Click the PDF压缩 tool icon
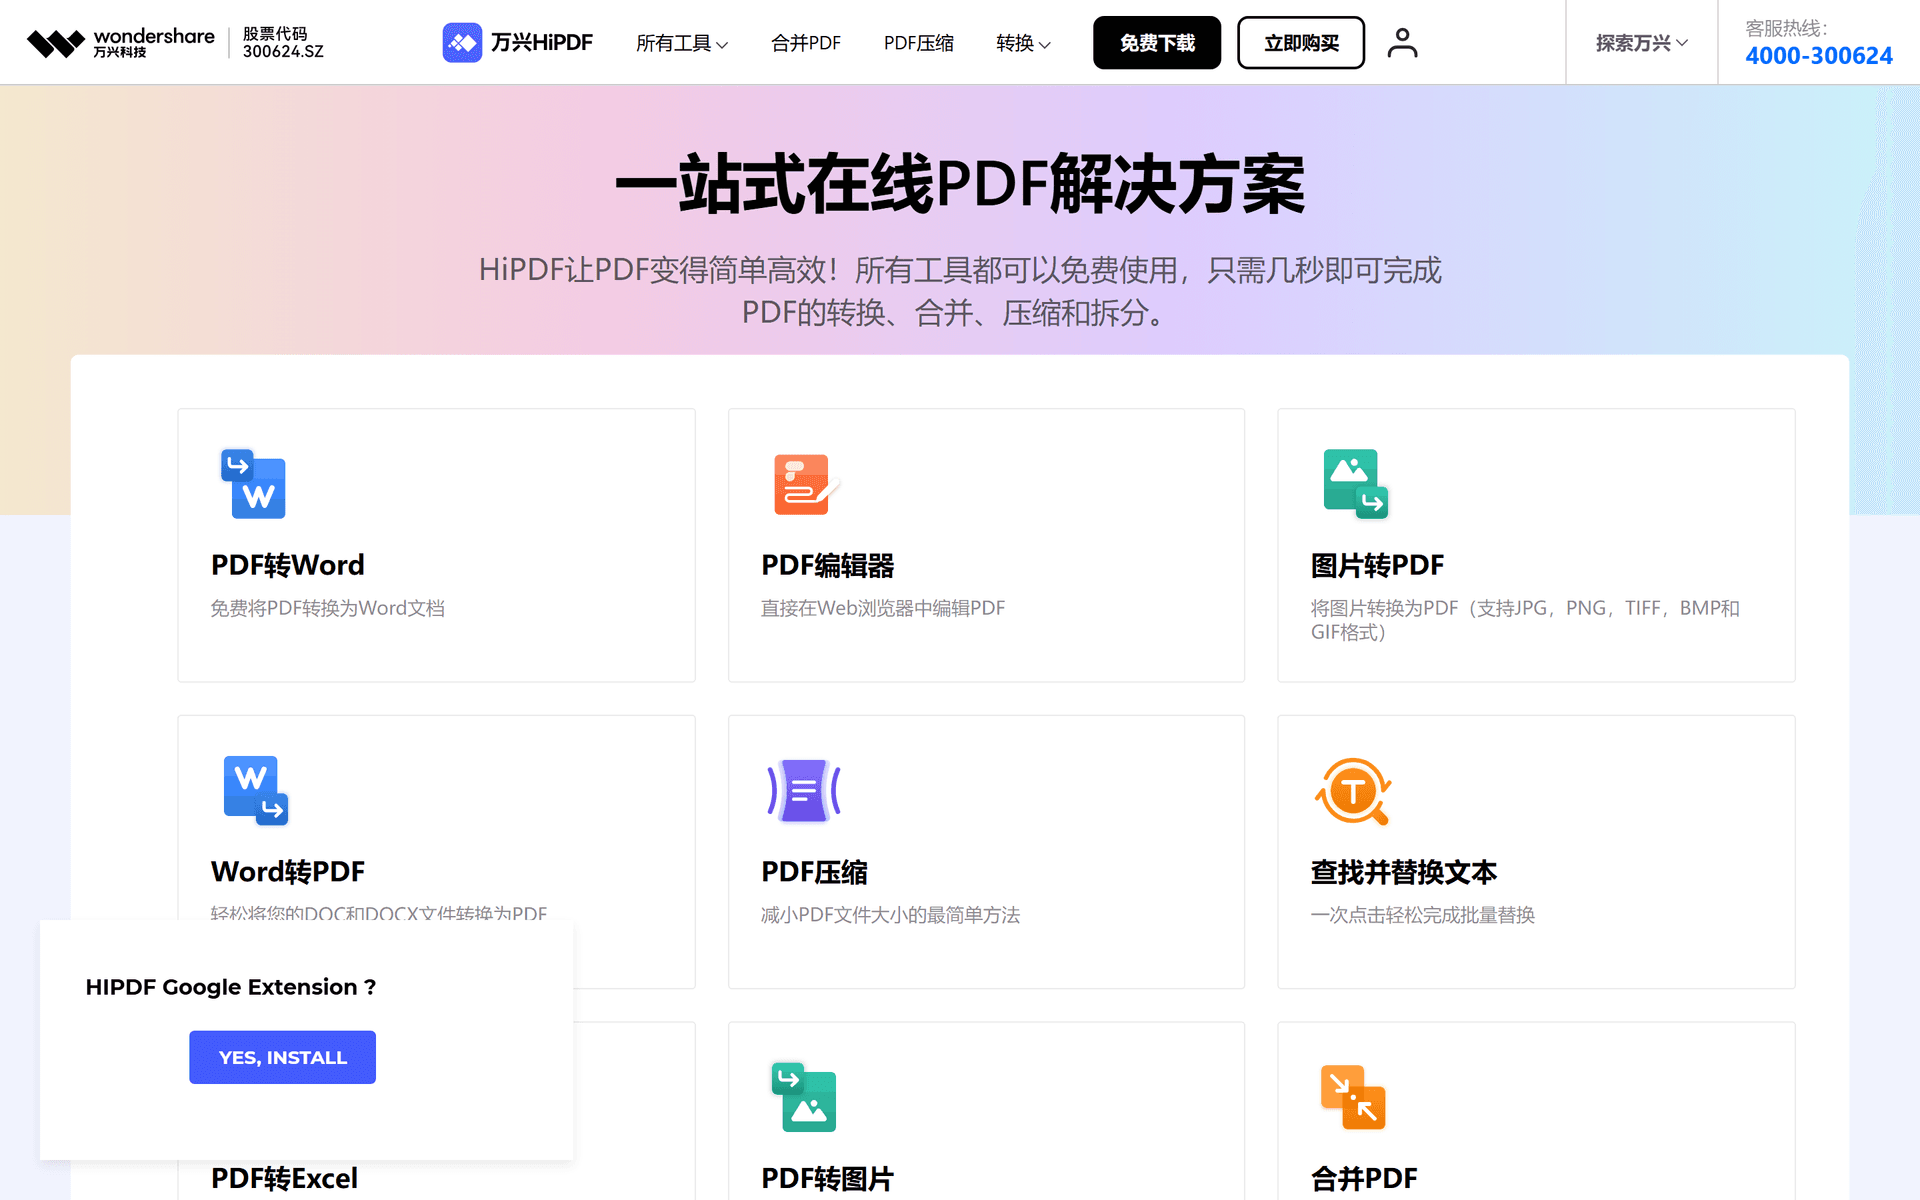The image size is (1920, 1200). [x=804, y=790]
